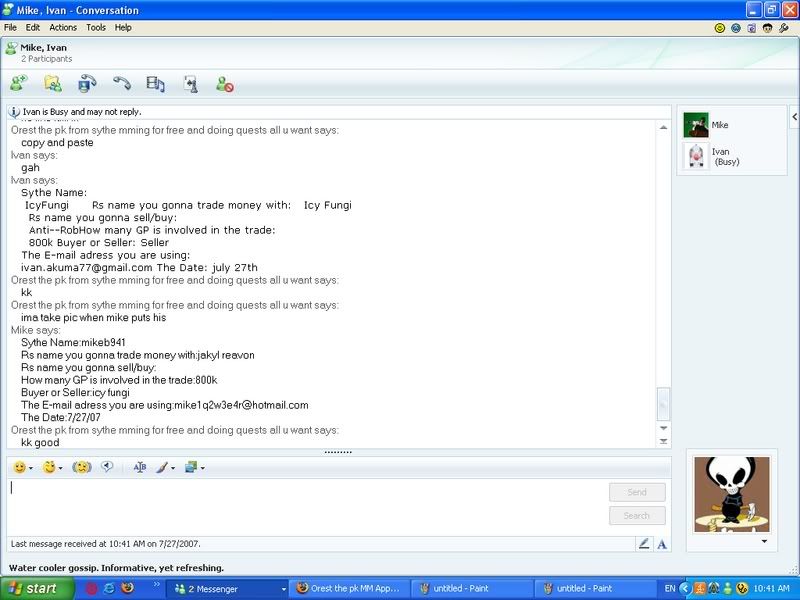Click the voice clip icon
Image resolution: width=800 pixels, height=600 pixels.
point(107,467)
